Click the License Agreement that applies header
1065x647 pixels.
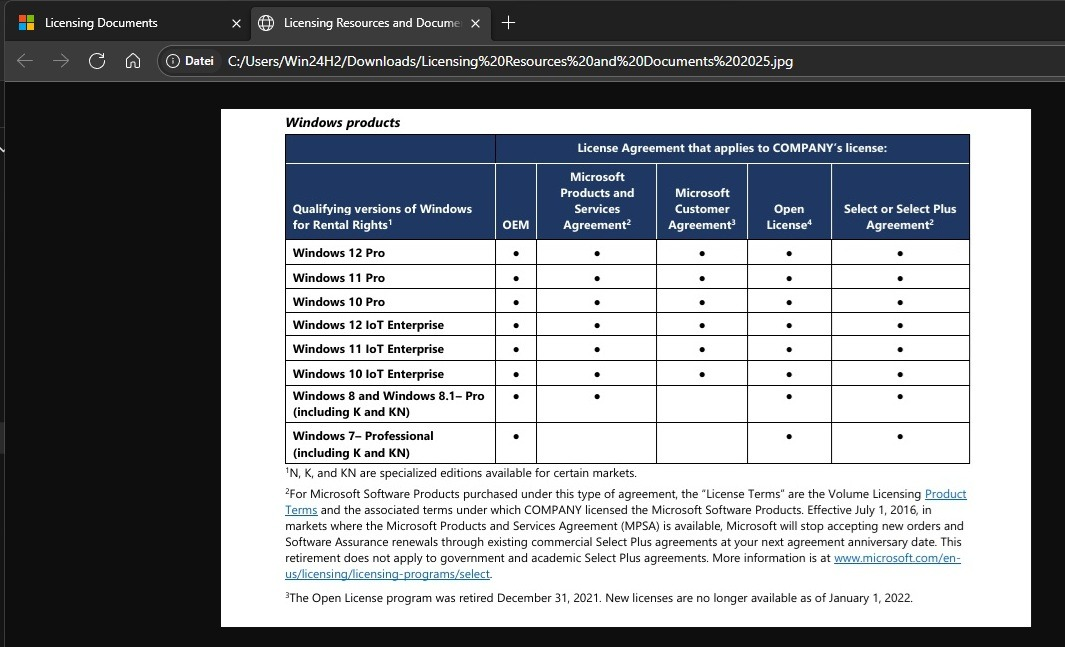tap(732, 148)
